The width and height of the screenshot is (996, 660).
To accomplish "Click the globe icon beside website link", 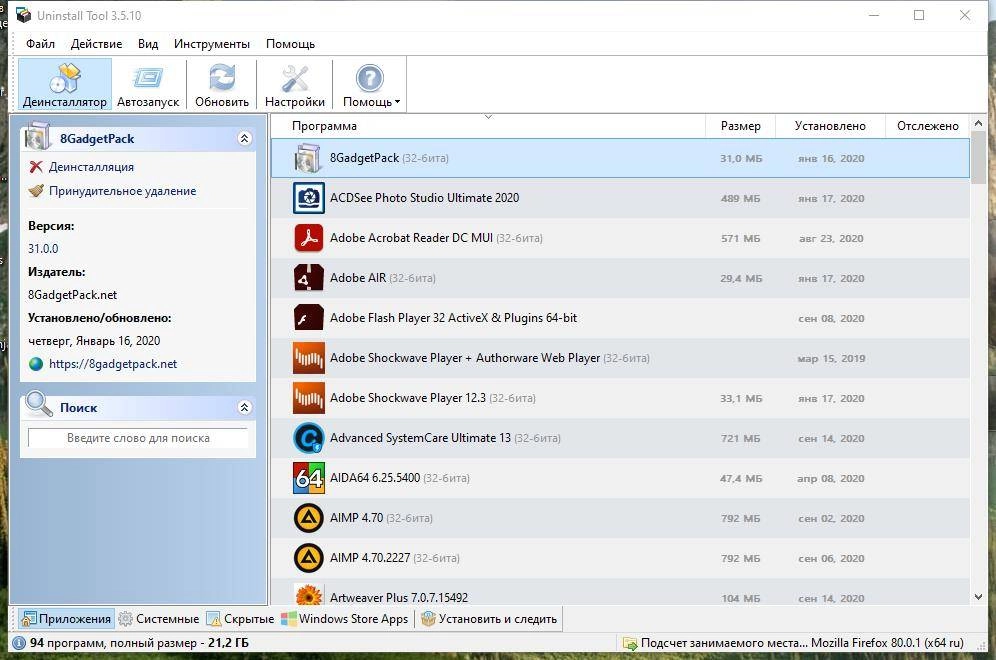I will (36, 364).
